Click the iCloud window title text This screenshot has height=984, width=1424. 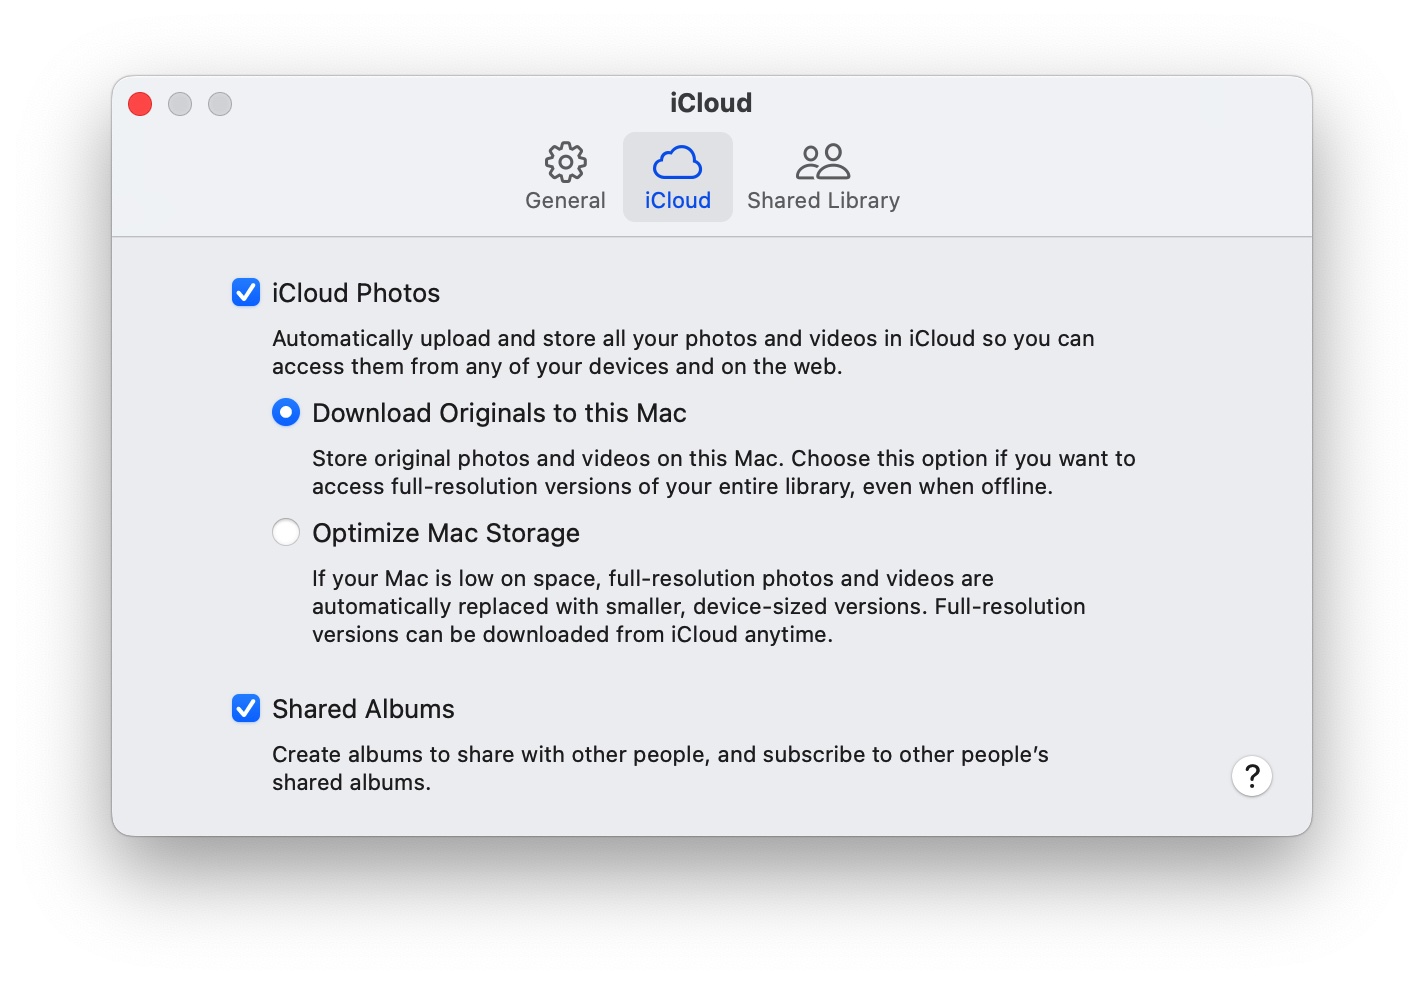click(711, 103)
